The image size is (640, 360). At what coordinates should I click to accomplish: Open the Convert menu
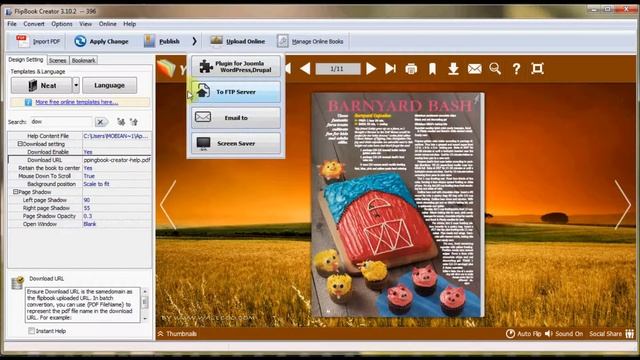(x=34, y=24)
